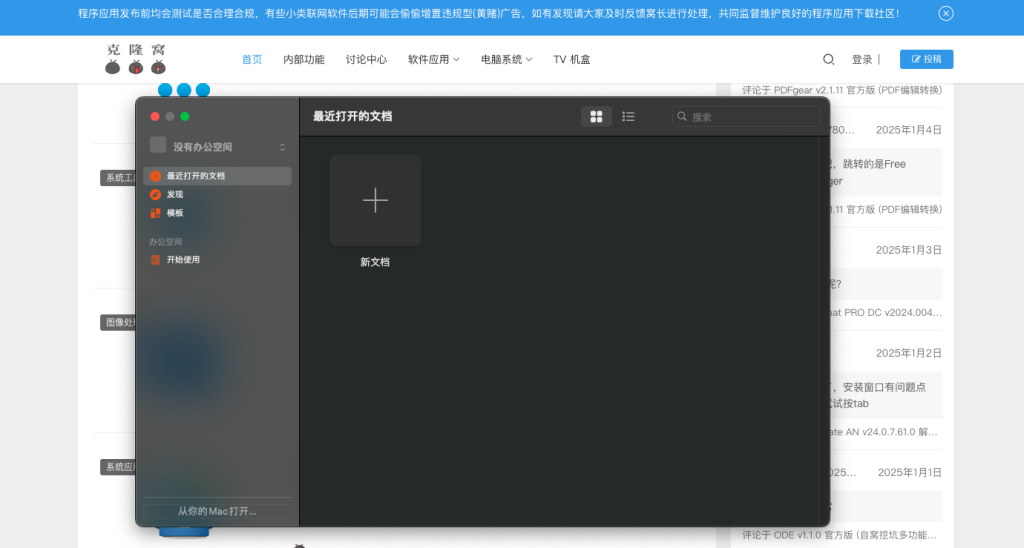The height and width of the screenshot is (548, 1024).
Task: Click the 2025年1月1日 date text
Action: 910,472
